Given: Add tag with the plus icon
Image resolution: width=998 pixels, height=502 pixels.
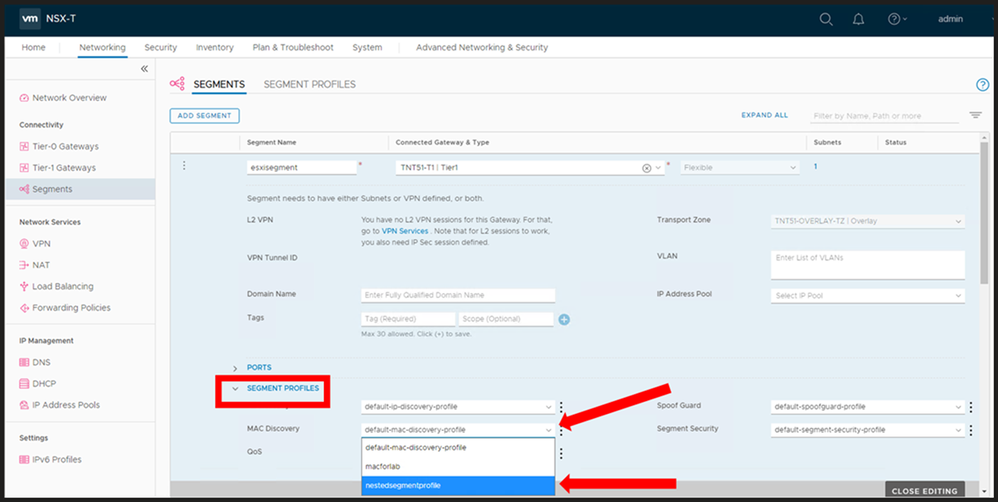Looking at the screenshot, I should coord(564,319).
